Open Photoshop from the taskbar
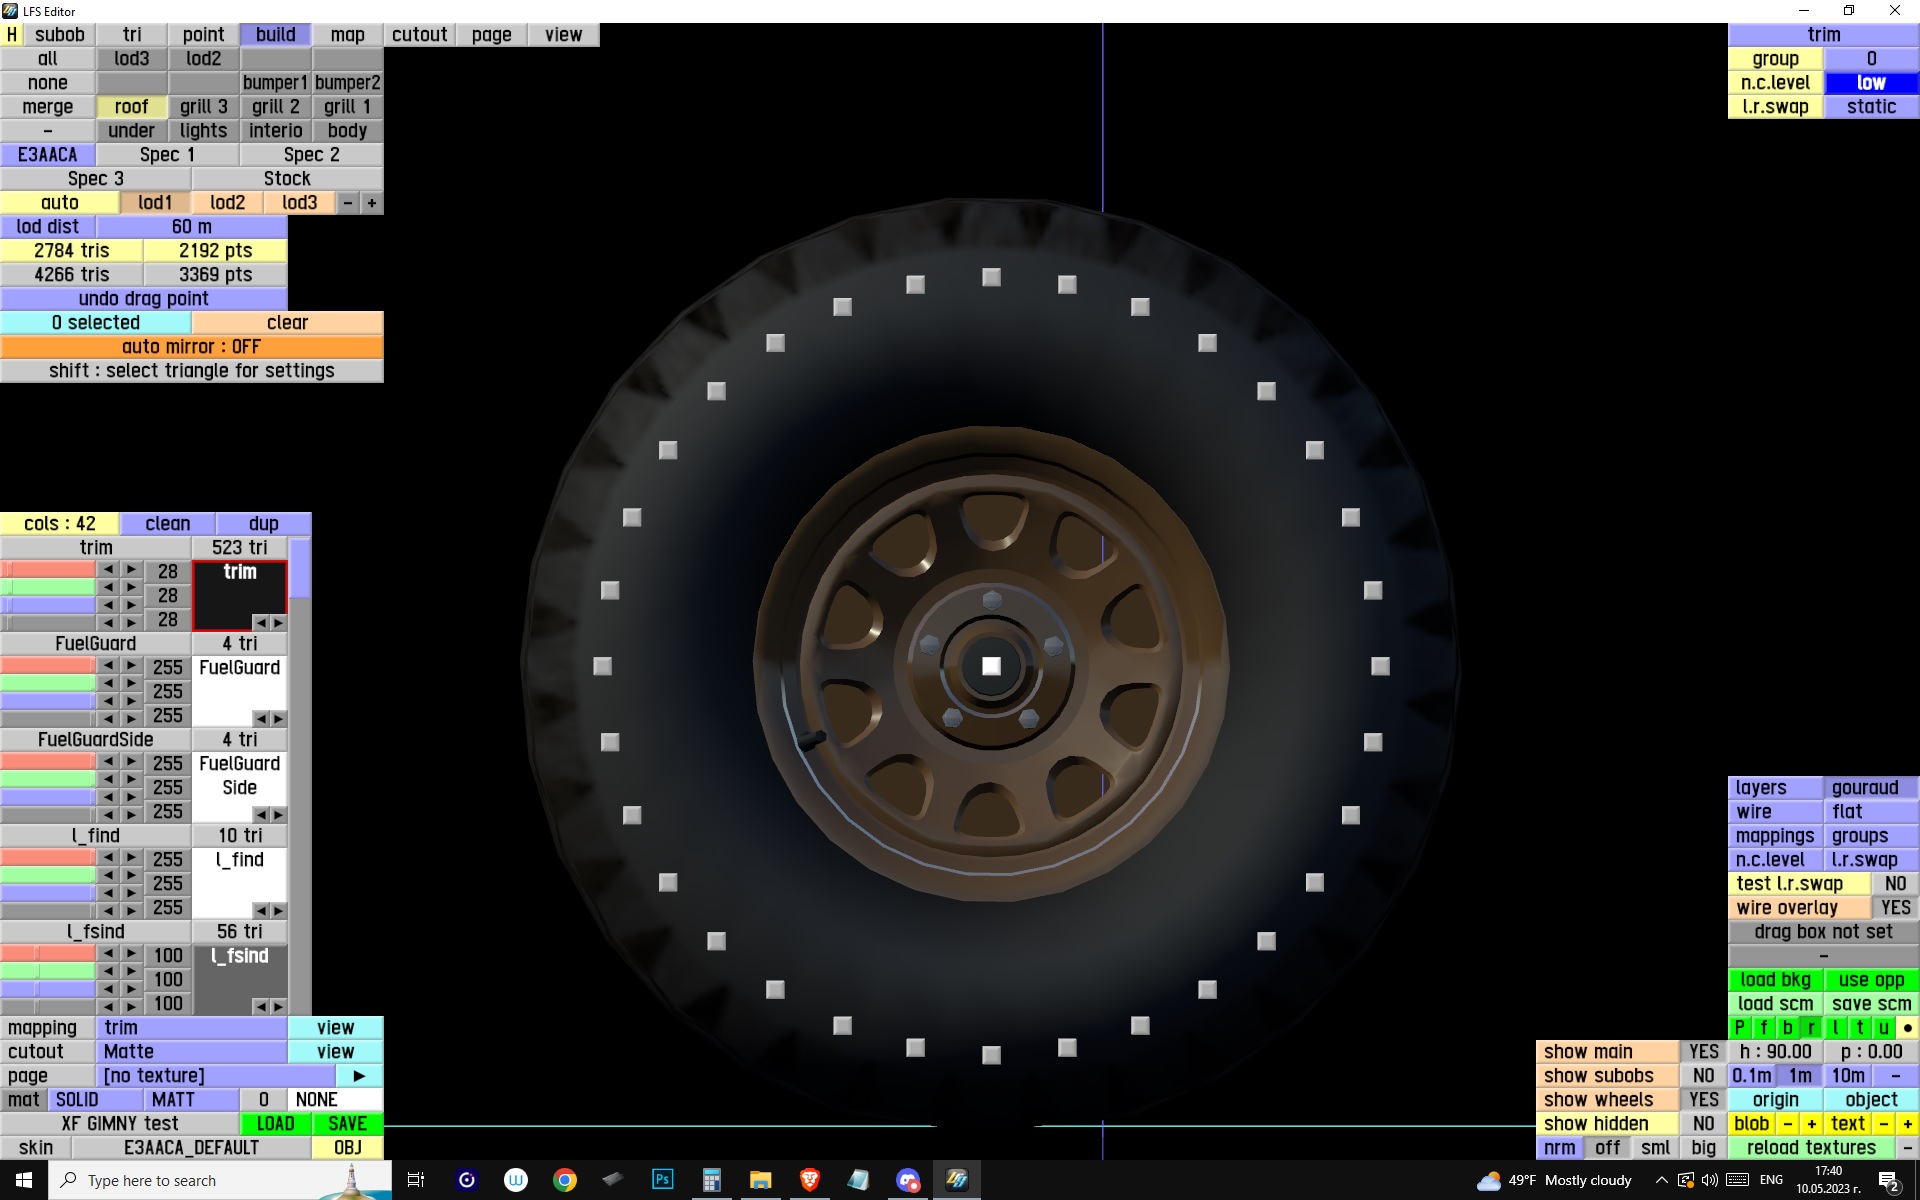This screenshot has width=1920, height=1200. [x=662, y=1180]
